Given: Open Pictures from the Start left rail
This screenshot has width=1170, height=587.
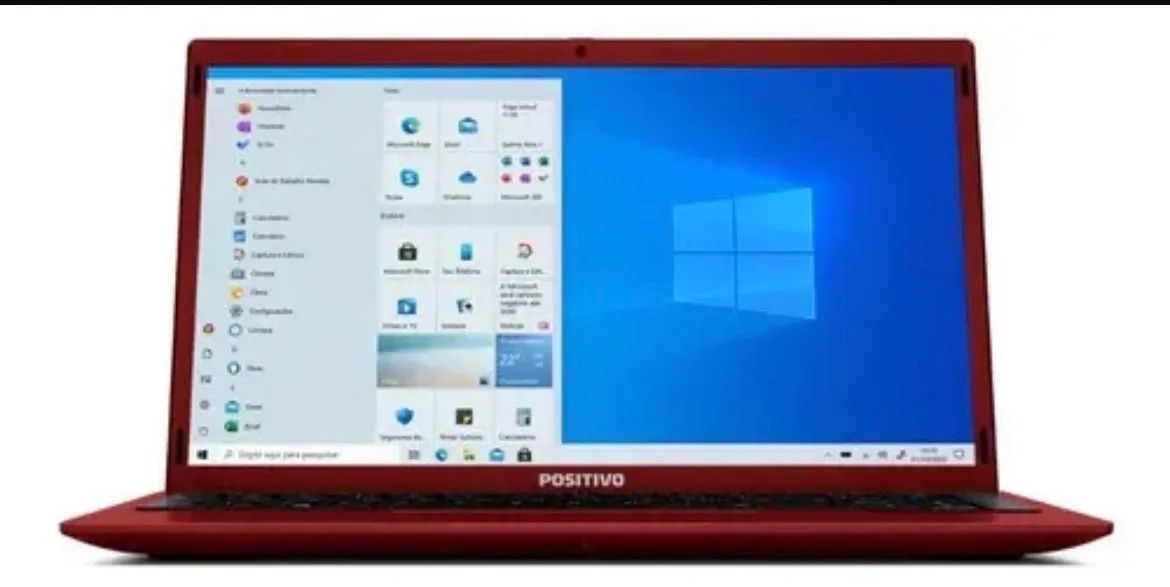Looking at the screenshot, I should tap(206, 379).
